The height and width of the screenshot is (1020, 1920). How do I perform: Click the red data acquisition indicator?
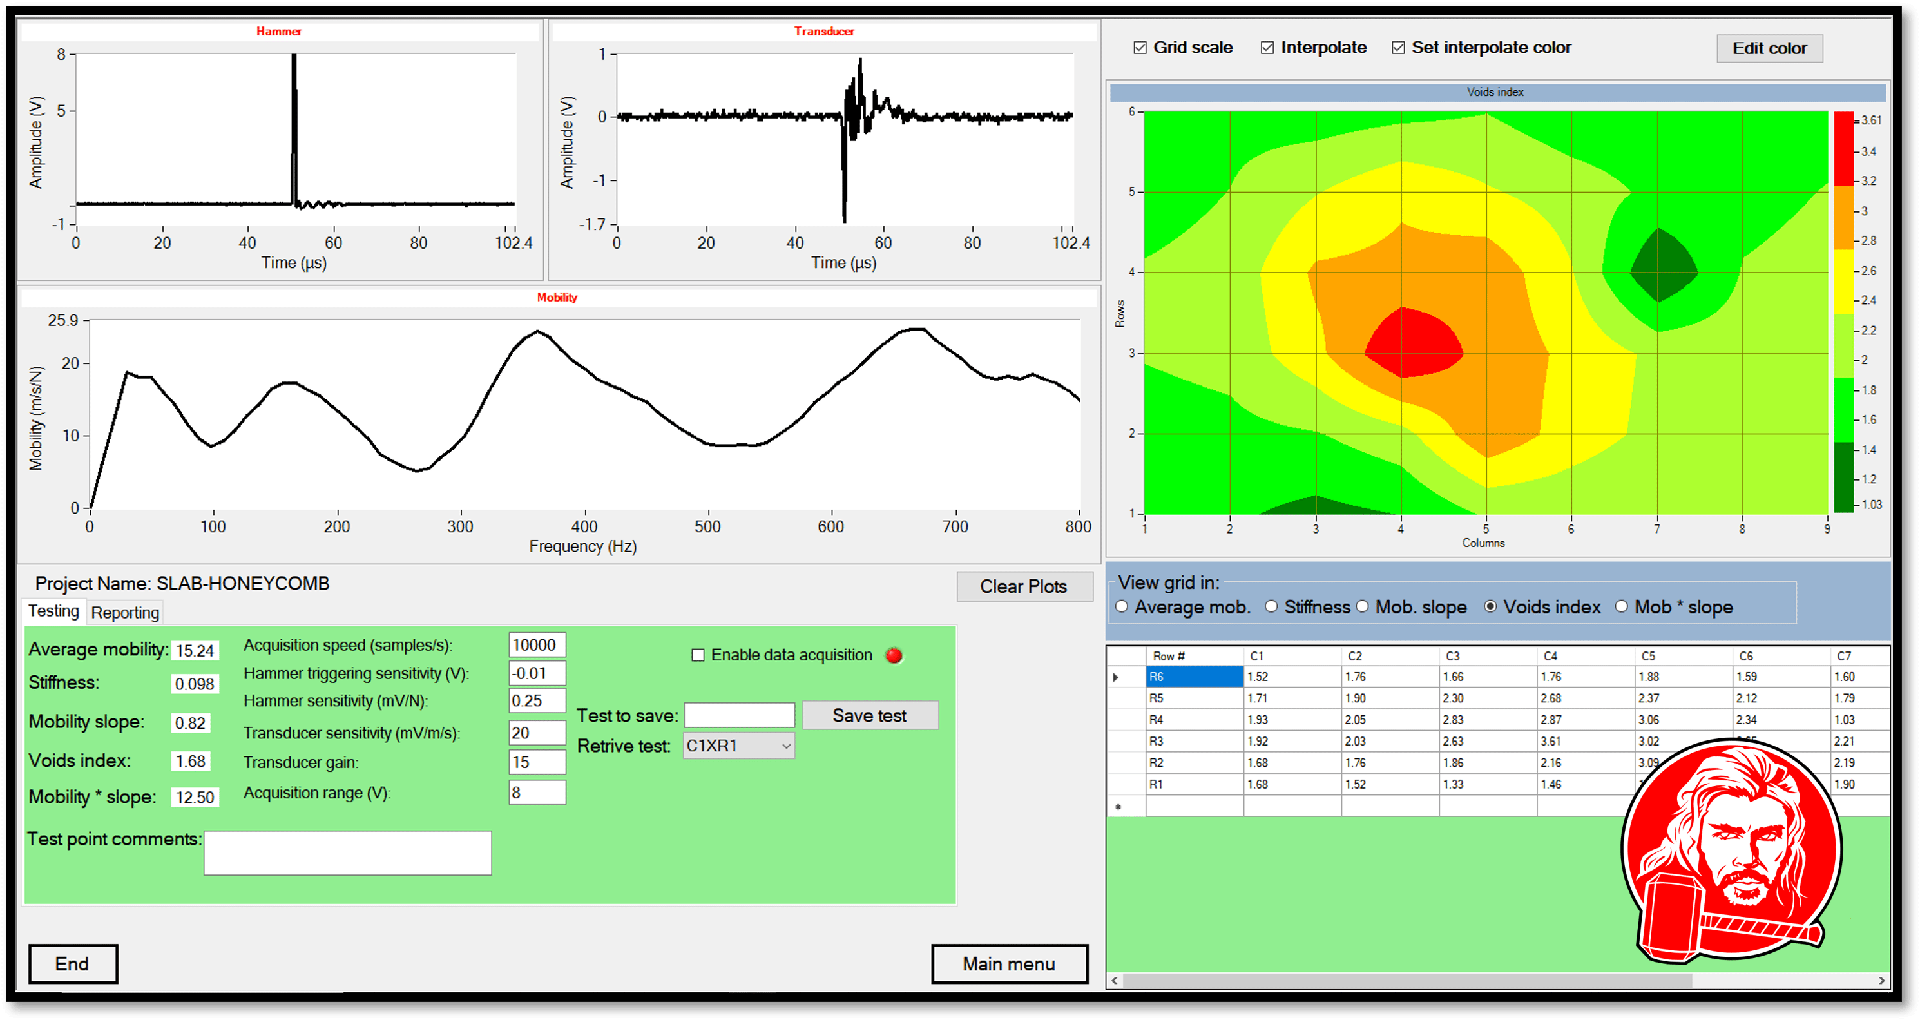click(x=894, y=656)
